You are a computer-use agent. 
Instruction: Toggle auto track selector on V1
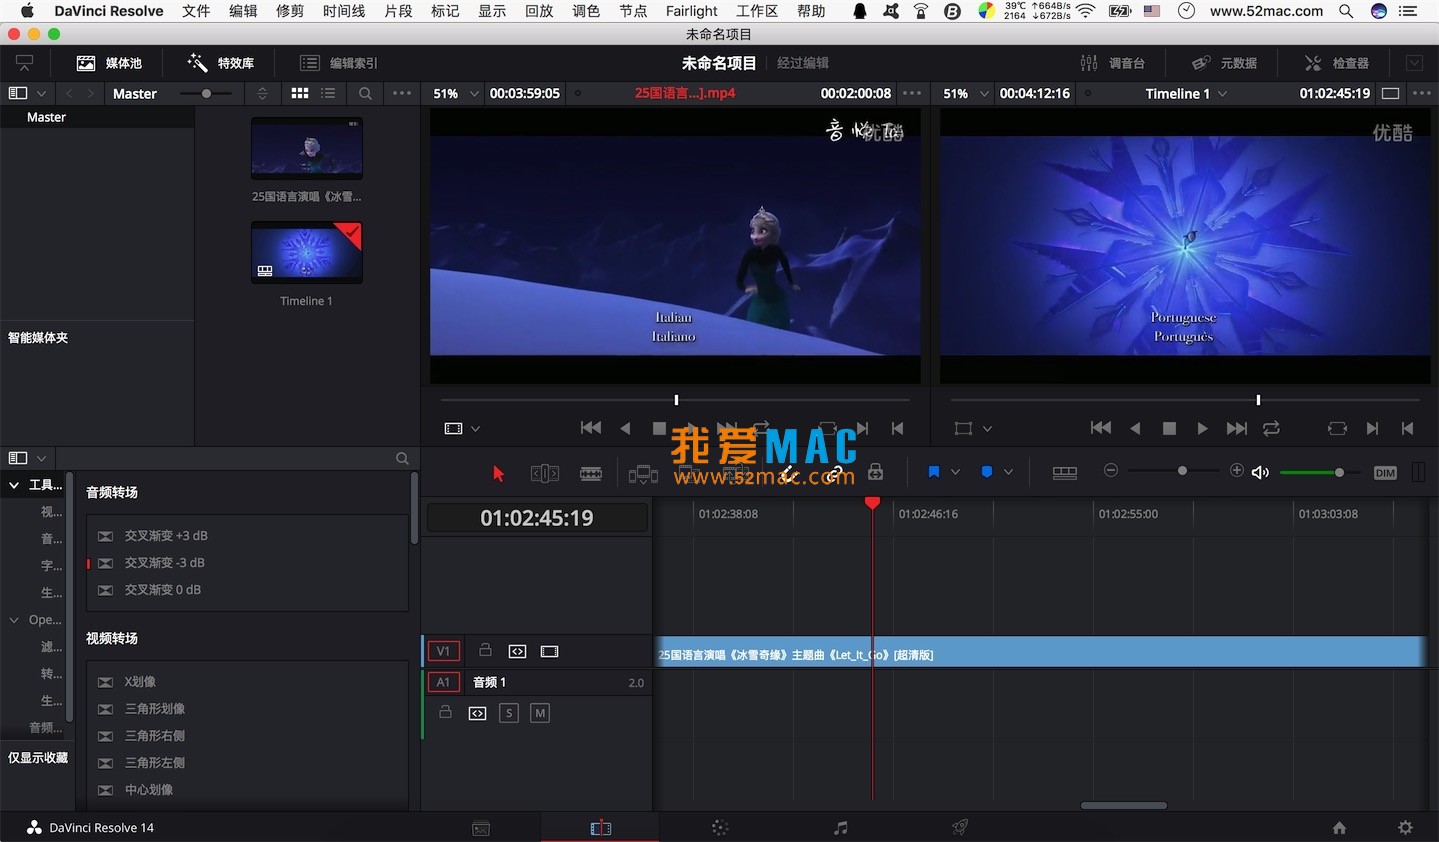click(517, 652)
